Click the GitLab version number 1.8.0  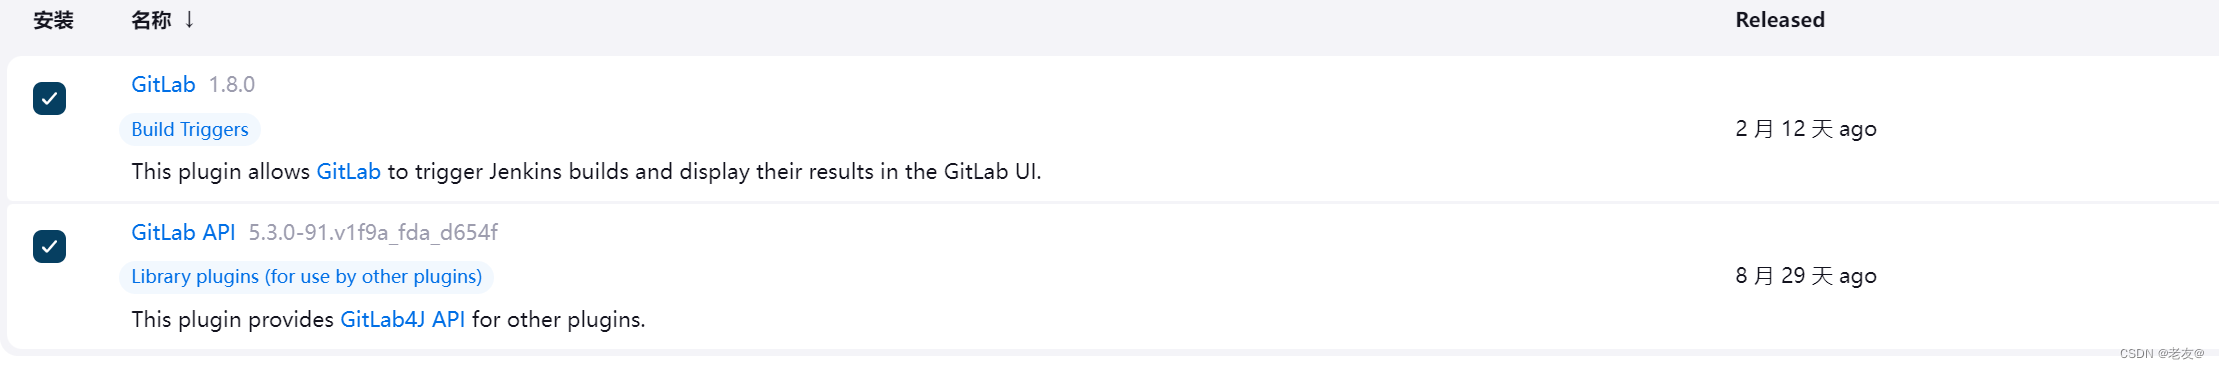pyautogui.click(x=232, y=84)
